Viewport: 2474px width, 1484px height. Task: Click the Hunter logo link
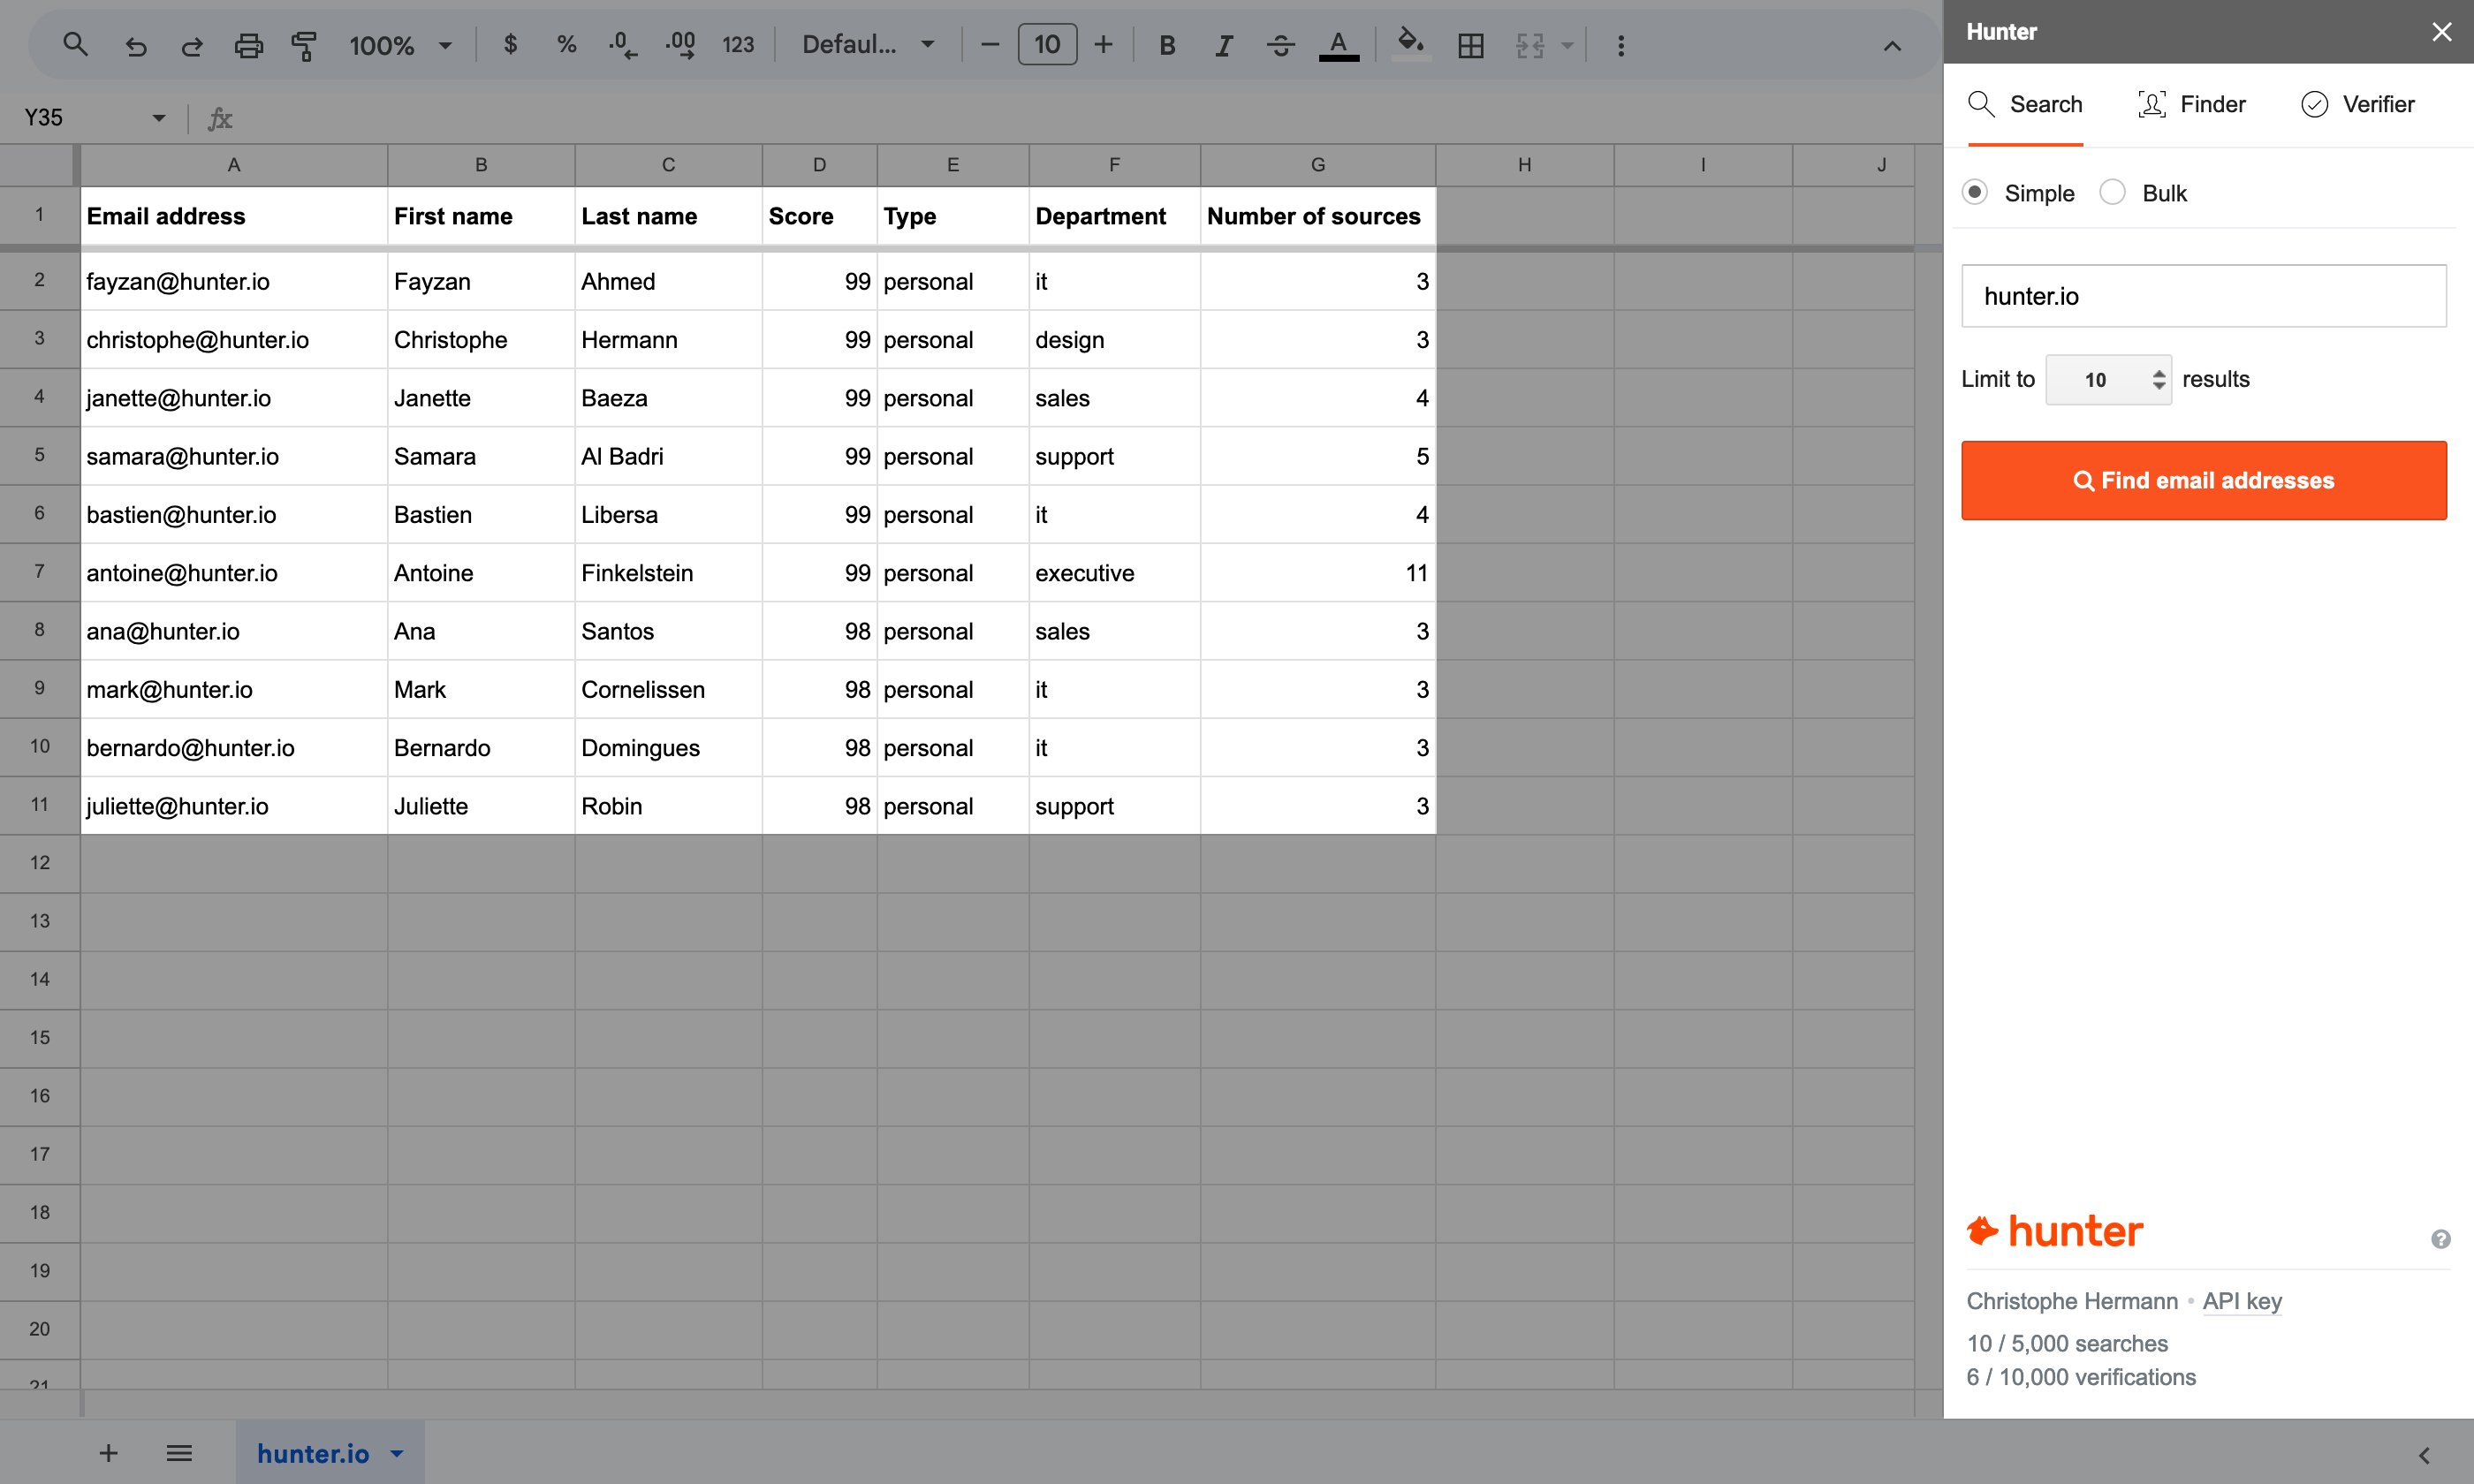coord(2055,1231)
